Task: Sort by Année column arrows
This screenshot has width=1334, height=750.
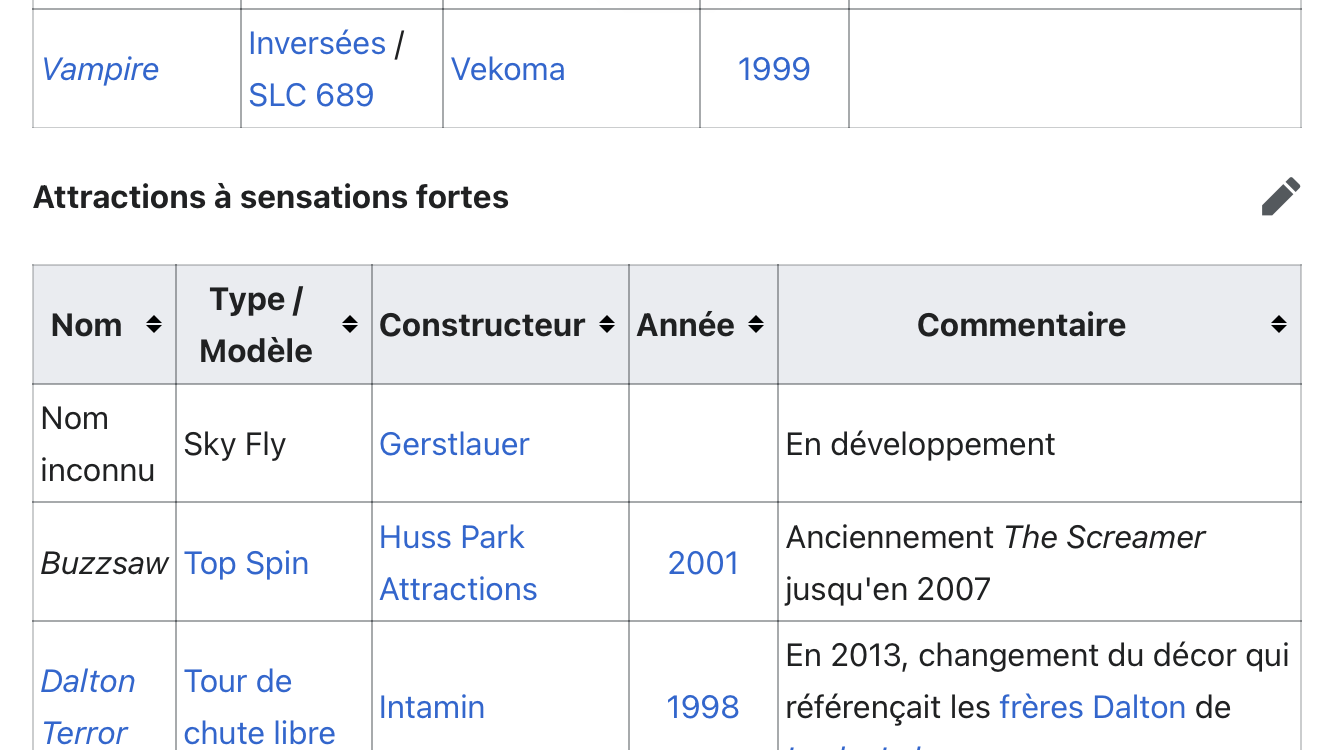Action: click(x=756, y=325)
